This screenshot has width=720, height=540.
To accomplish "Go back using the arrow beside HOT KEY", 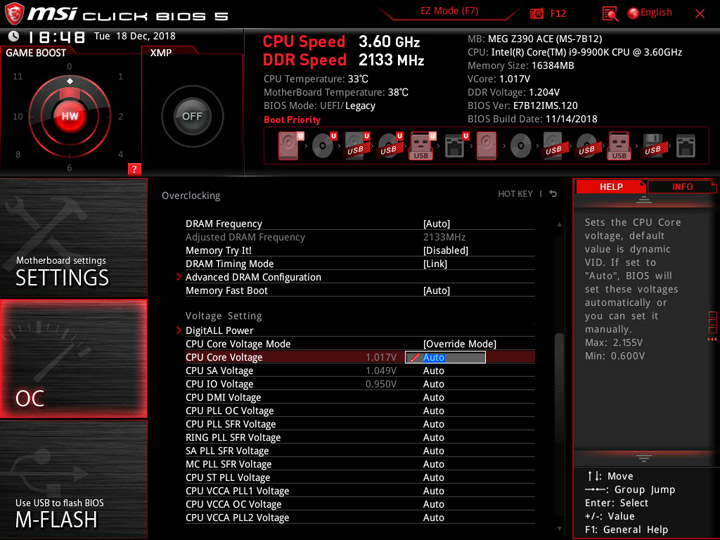I will [553, 194].
